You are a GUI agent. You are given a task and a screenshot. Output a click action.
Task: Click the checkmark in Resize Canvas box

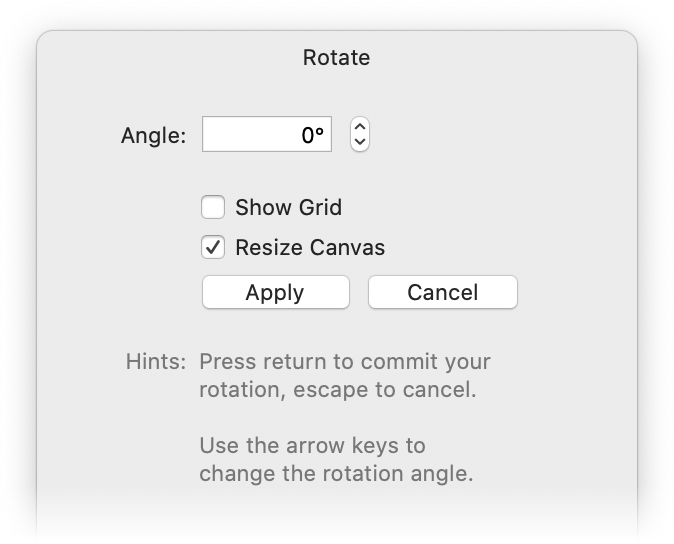(213, 247)
